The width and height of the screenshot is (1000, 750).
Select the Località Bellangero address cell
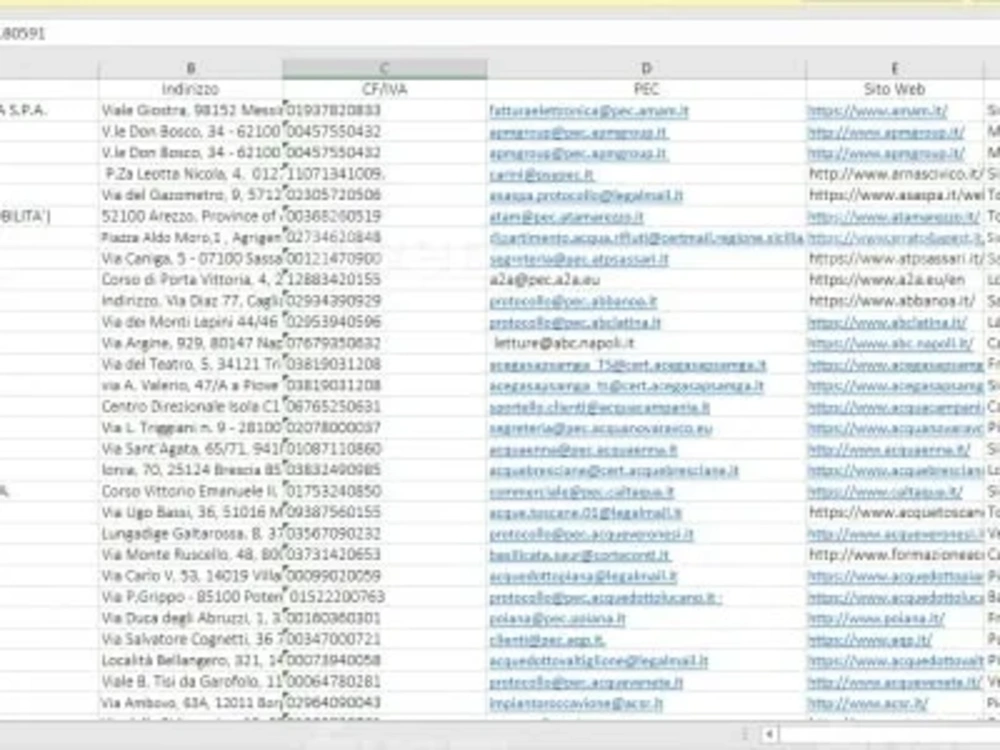[191, 660]
